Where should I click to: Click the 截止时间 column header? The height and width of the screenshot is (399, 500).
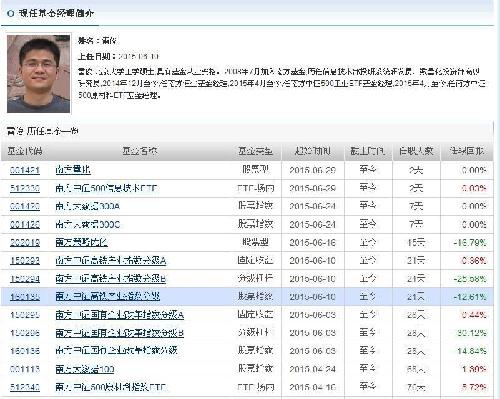367,151
